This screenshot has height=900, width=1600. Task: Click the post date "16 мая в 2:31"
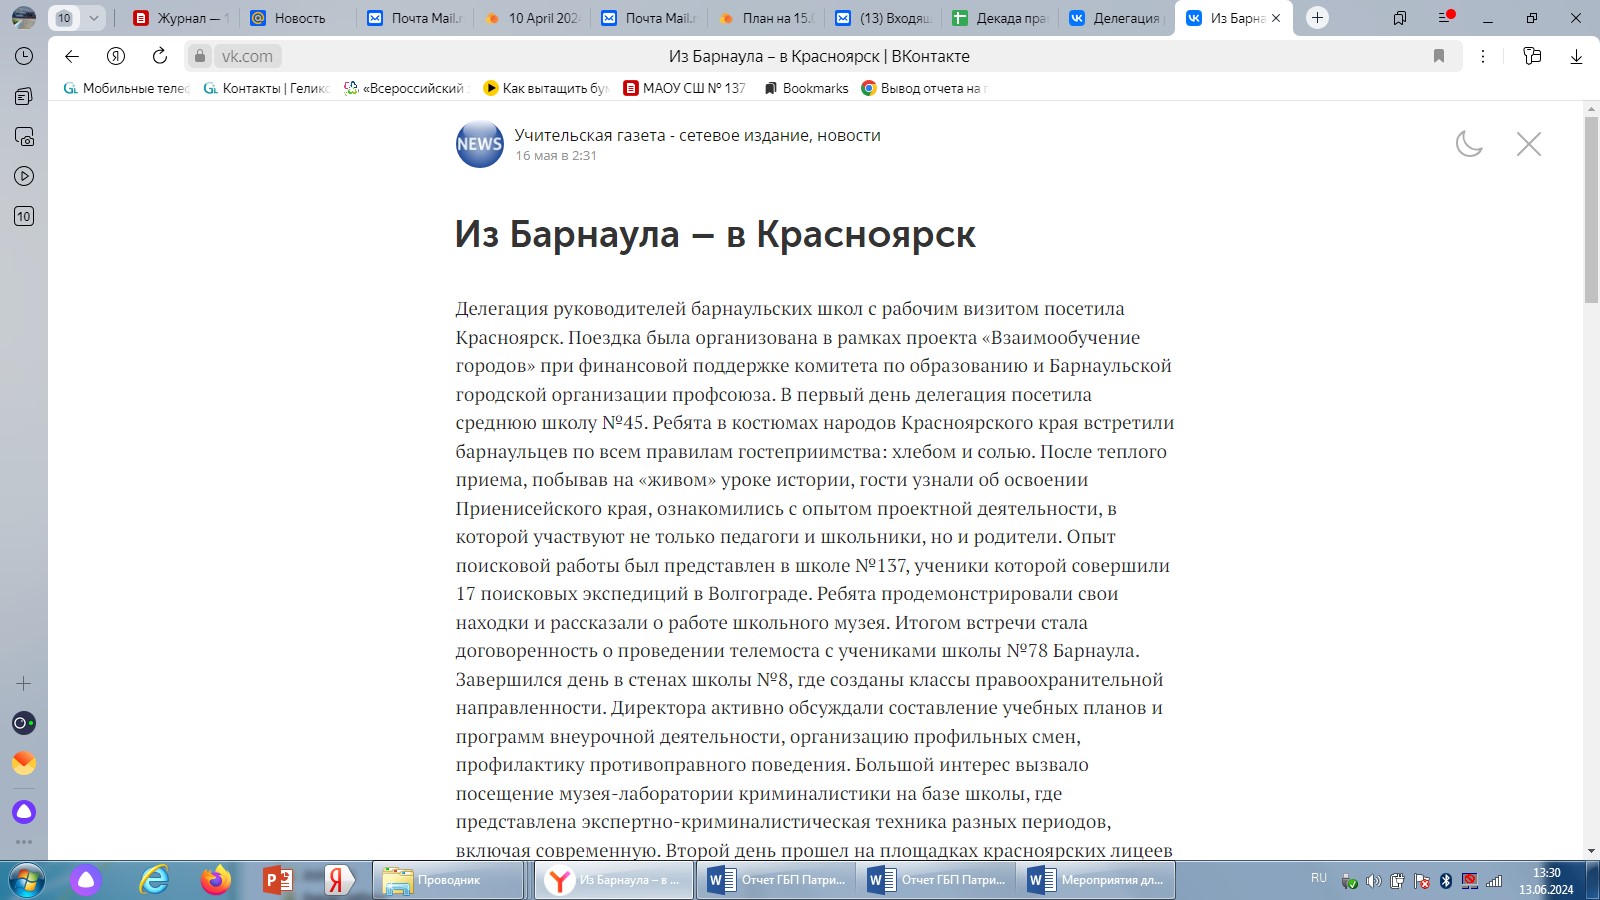pos(556,156)
